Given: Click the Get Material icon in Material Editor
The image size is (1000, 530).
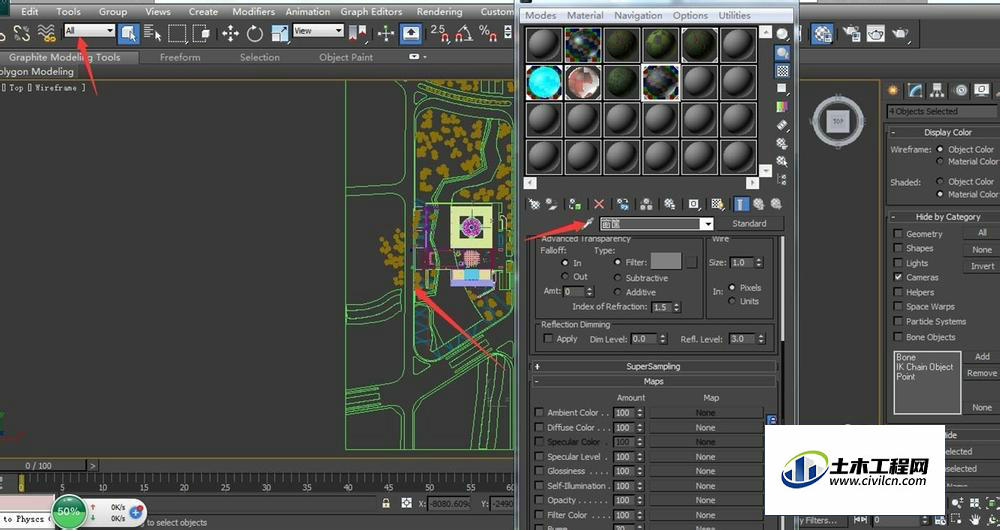Looking at the screenshot, I should click(534, 204).
